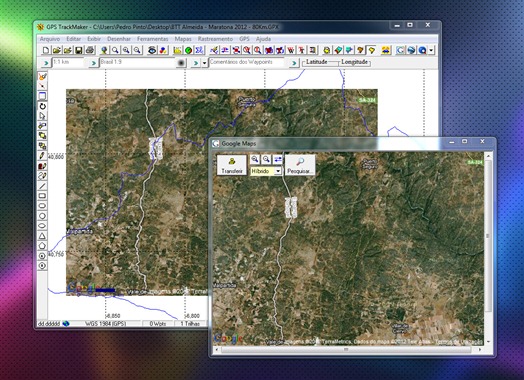Open the Desenhar menu

point(119,39)
